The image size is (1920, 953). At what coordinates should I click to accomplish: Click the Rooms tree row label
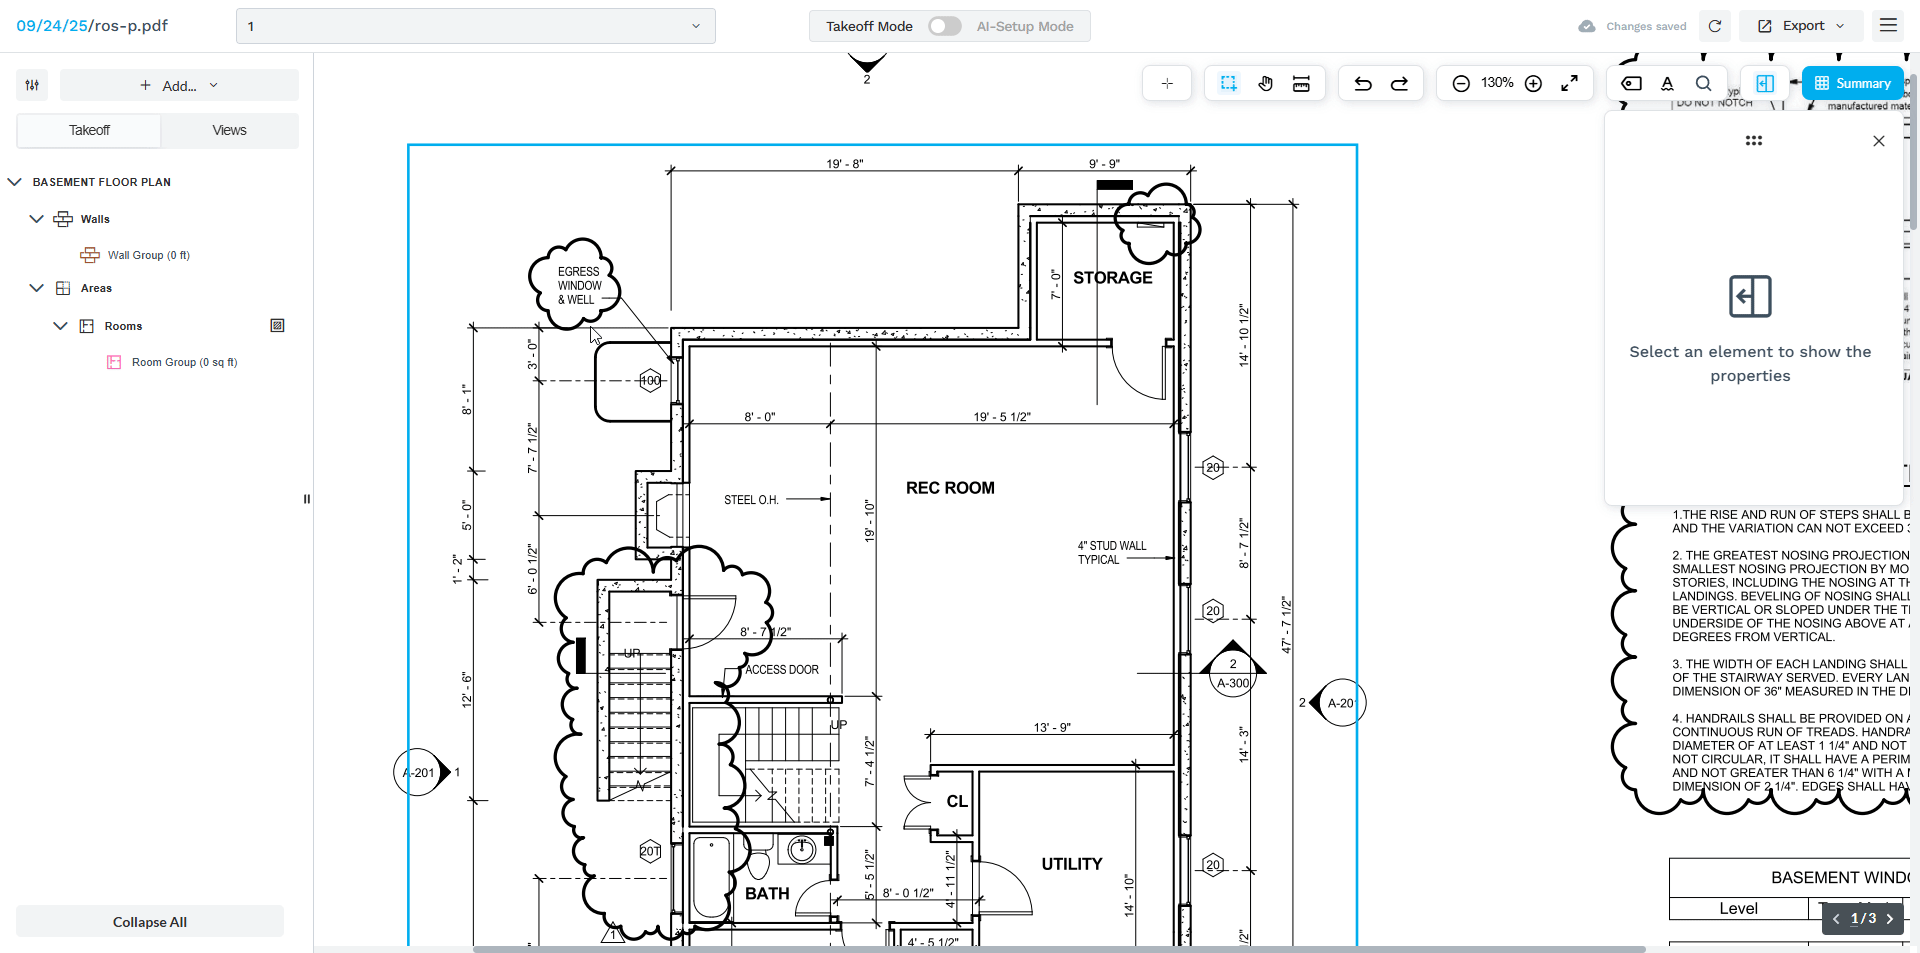pos(123,326)
